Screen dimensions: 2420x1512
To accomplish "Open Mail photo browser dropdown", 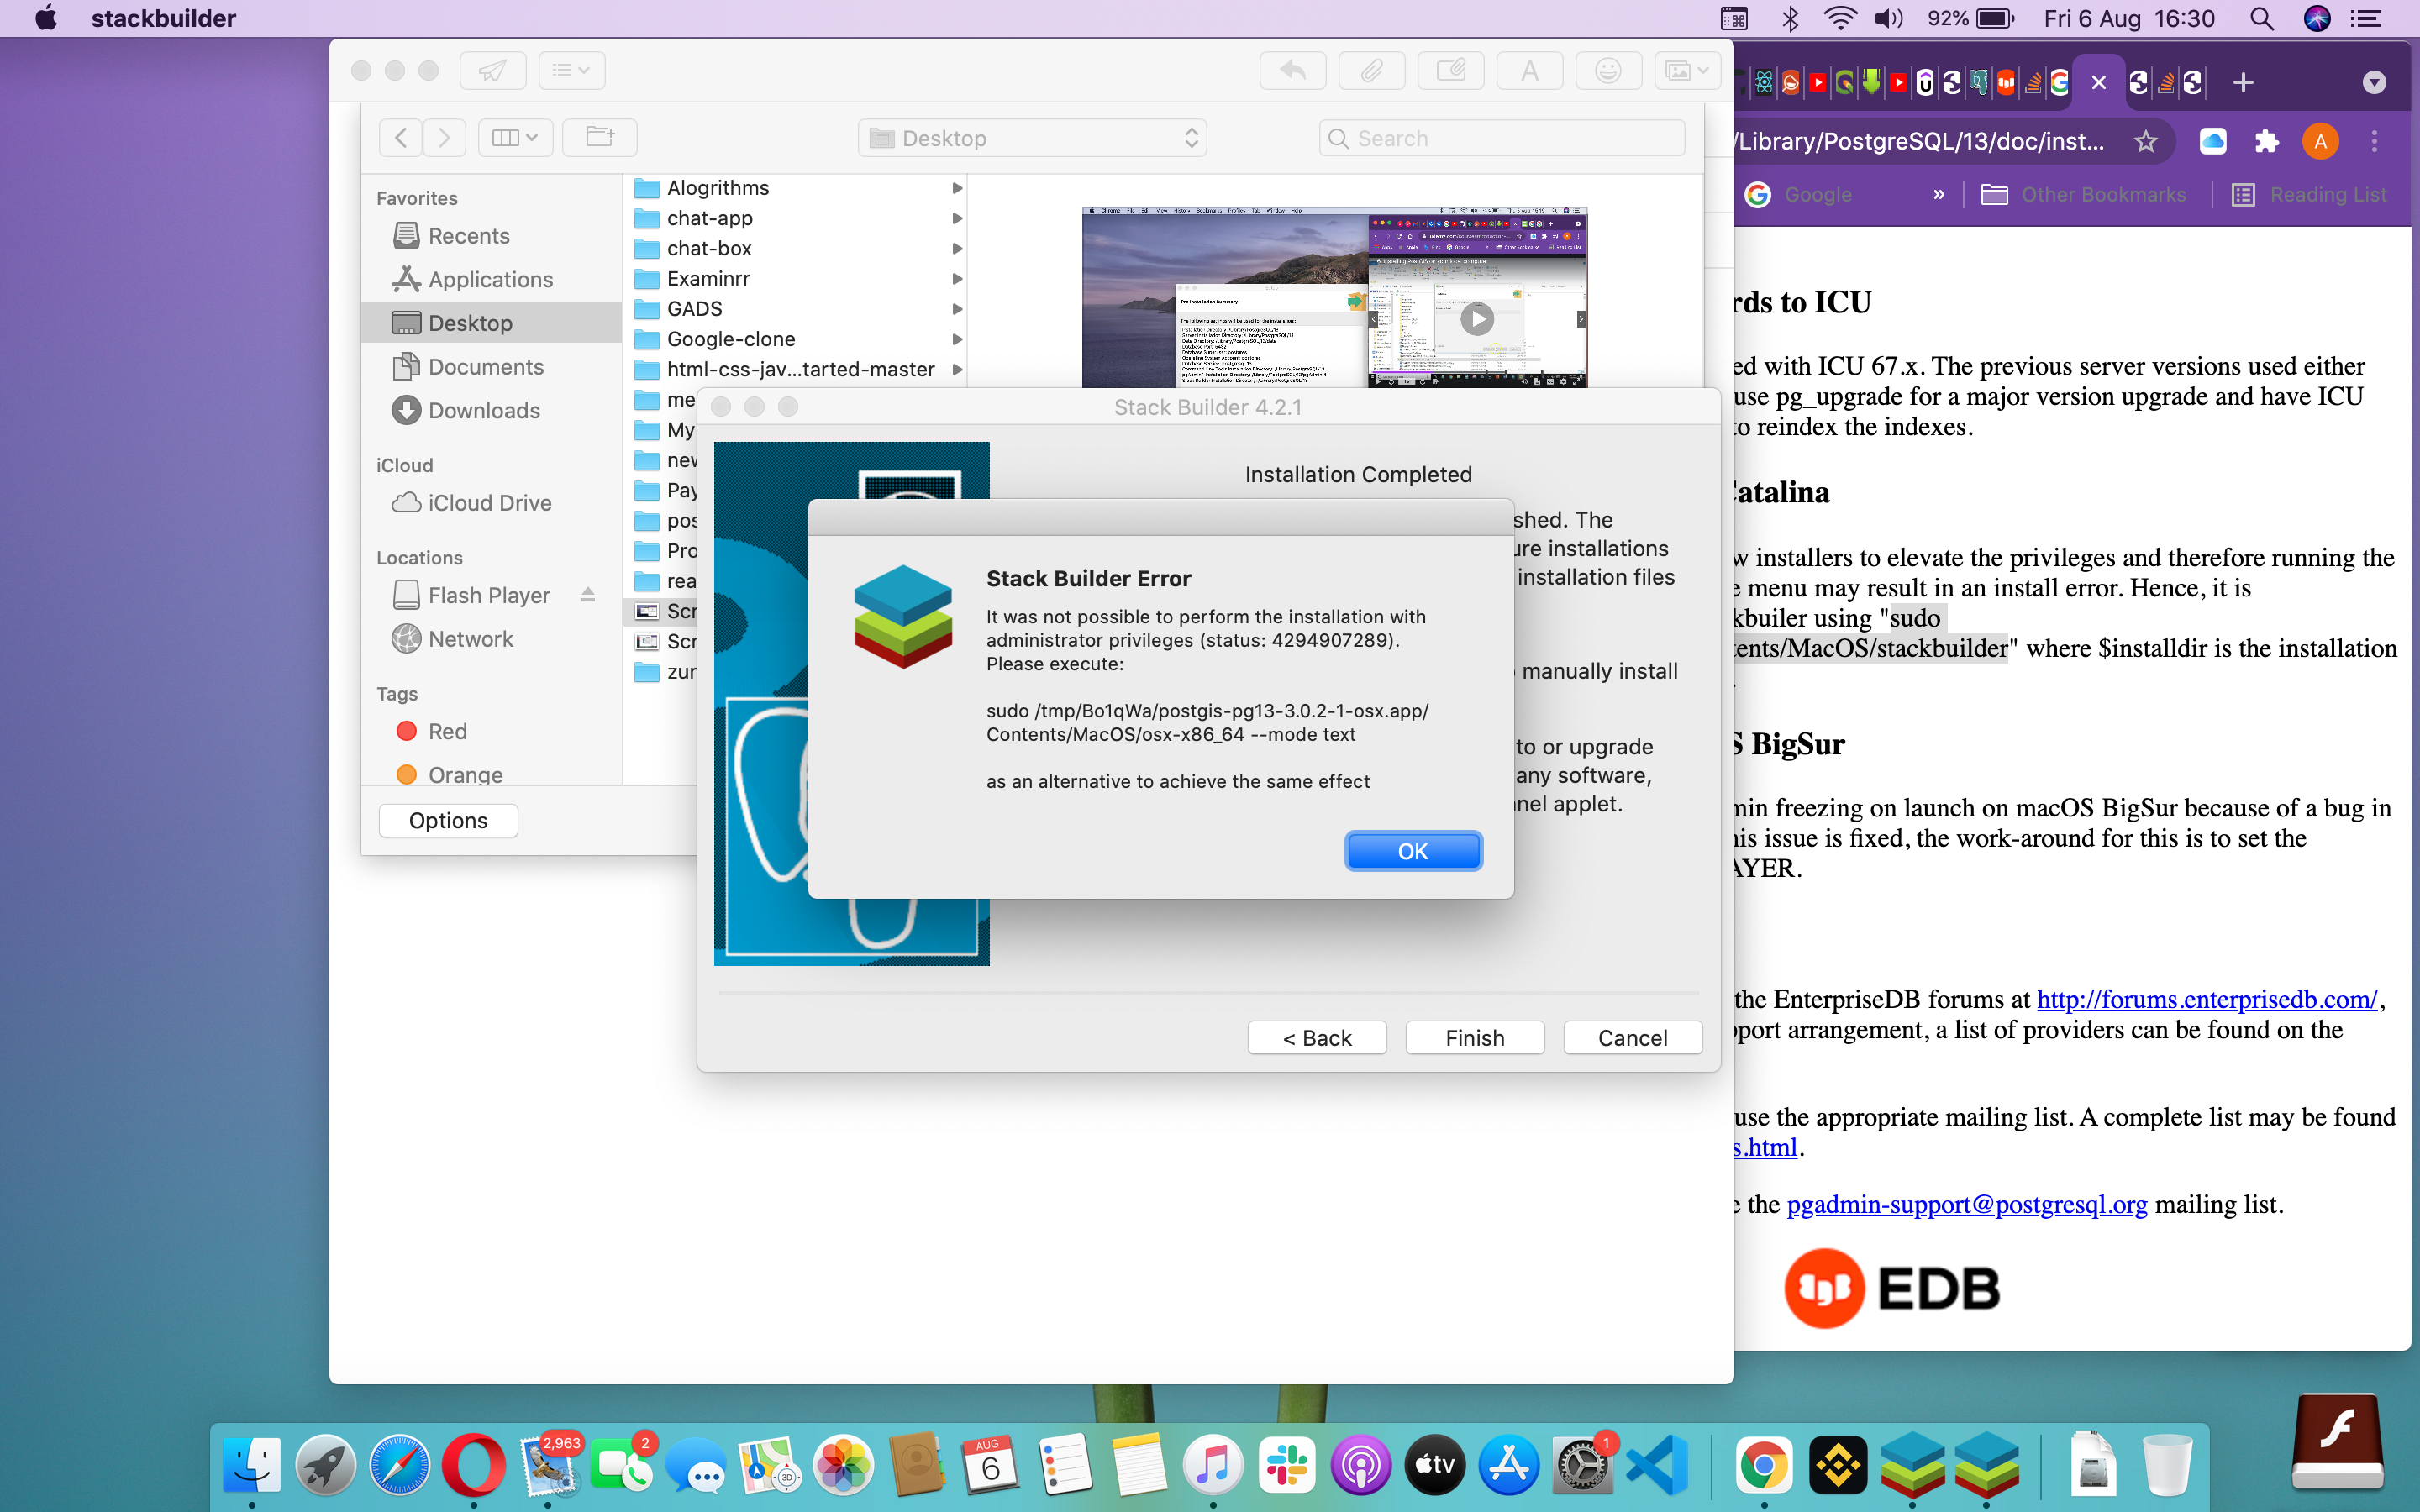I will click(x=1687, y=70).
